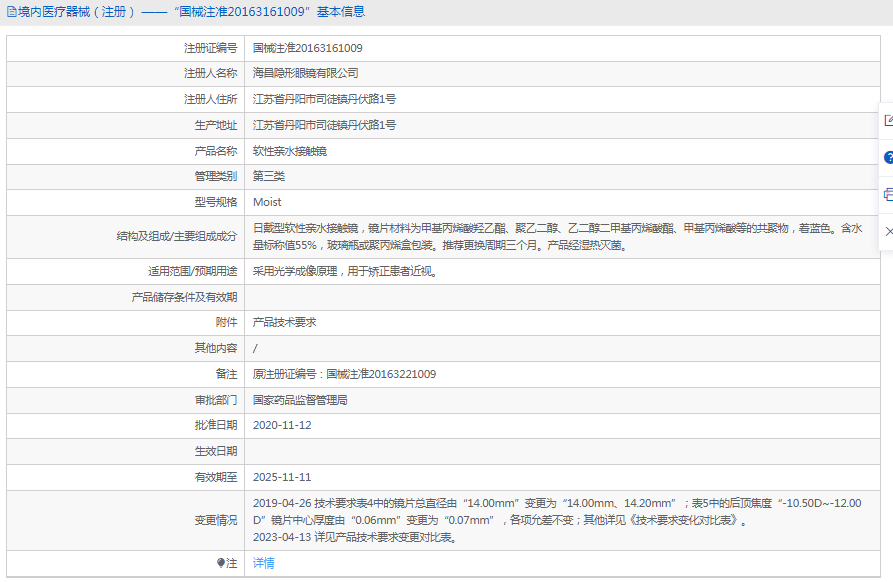Click the printer icon on right sidebar
893x582 pixels.
pyautogui.click(x=888, y=194)
